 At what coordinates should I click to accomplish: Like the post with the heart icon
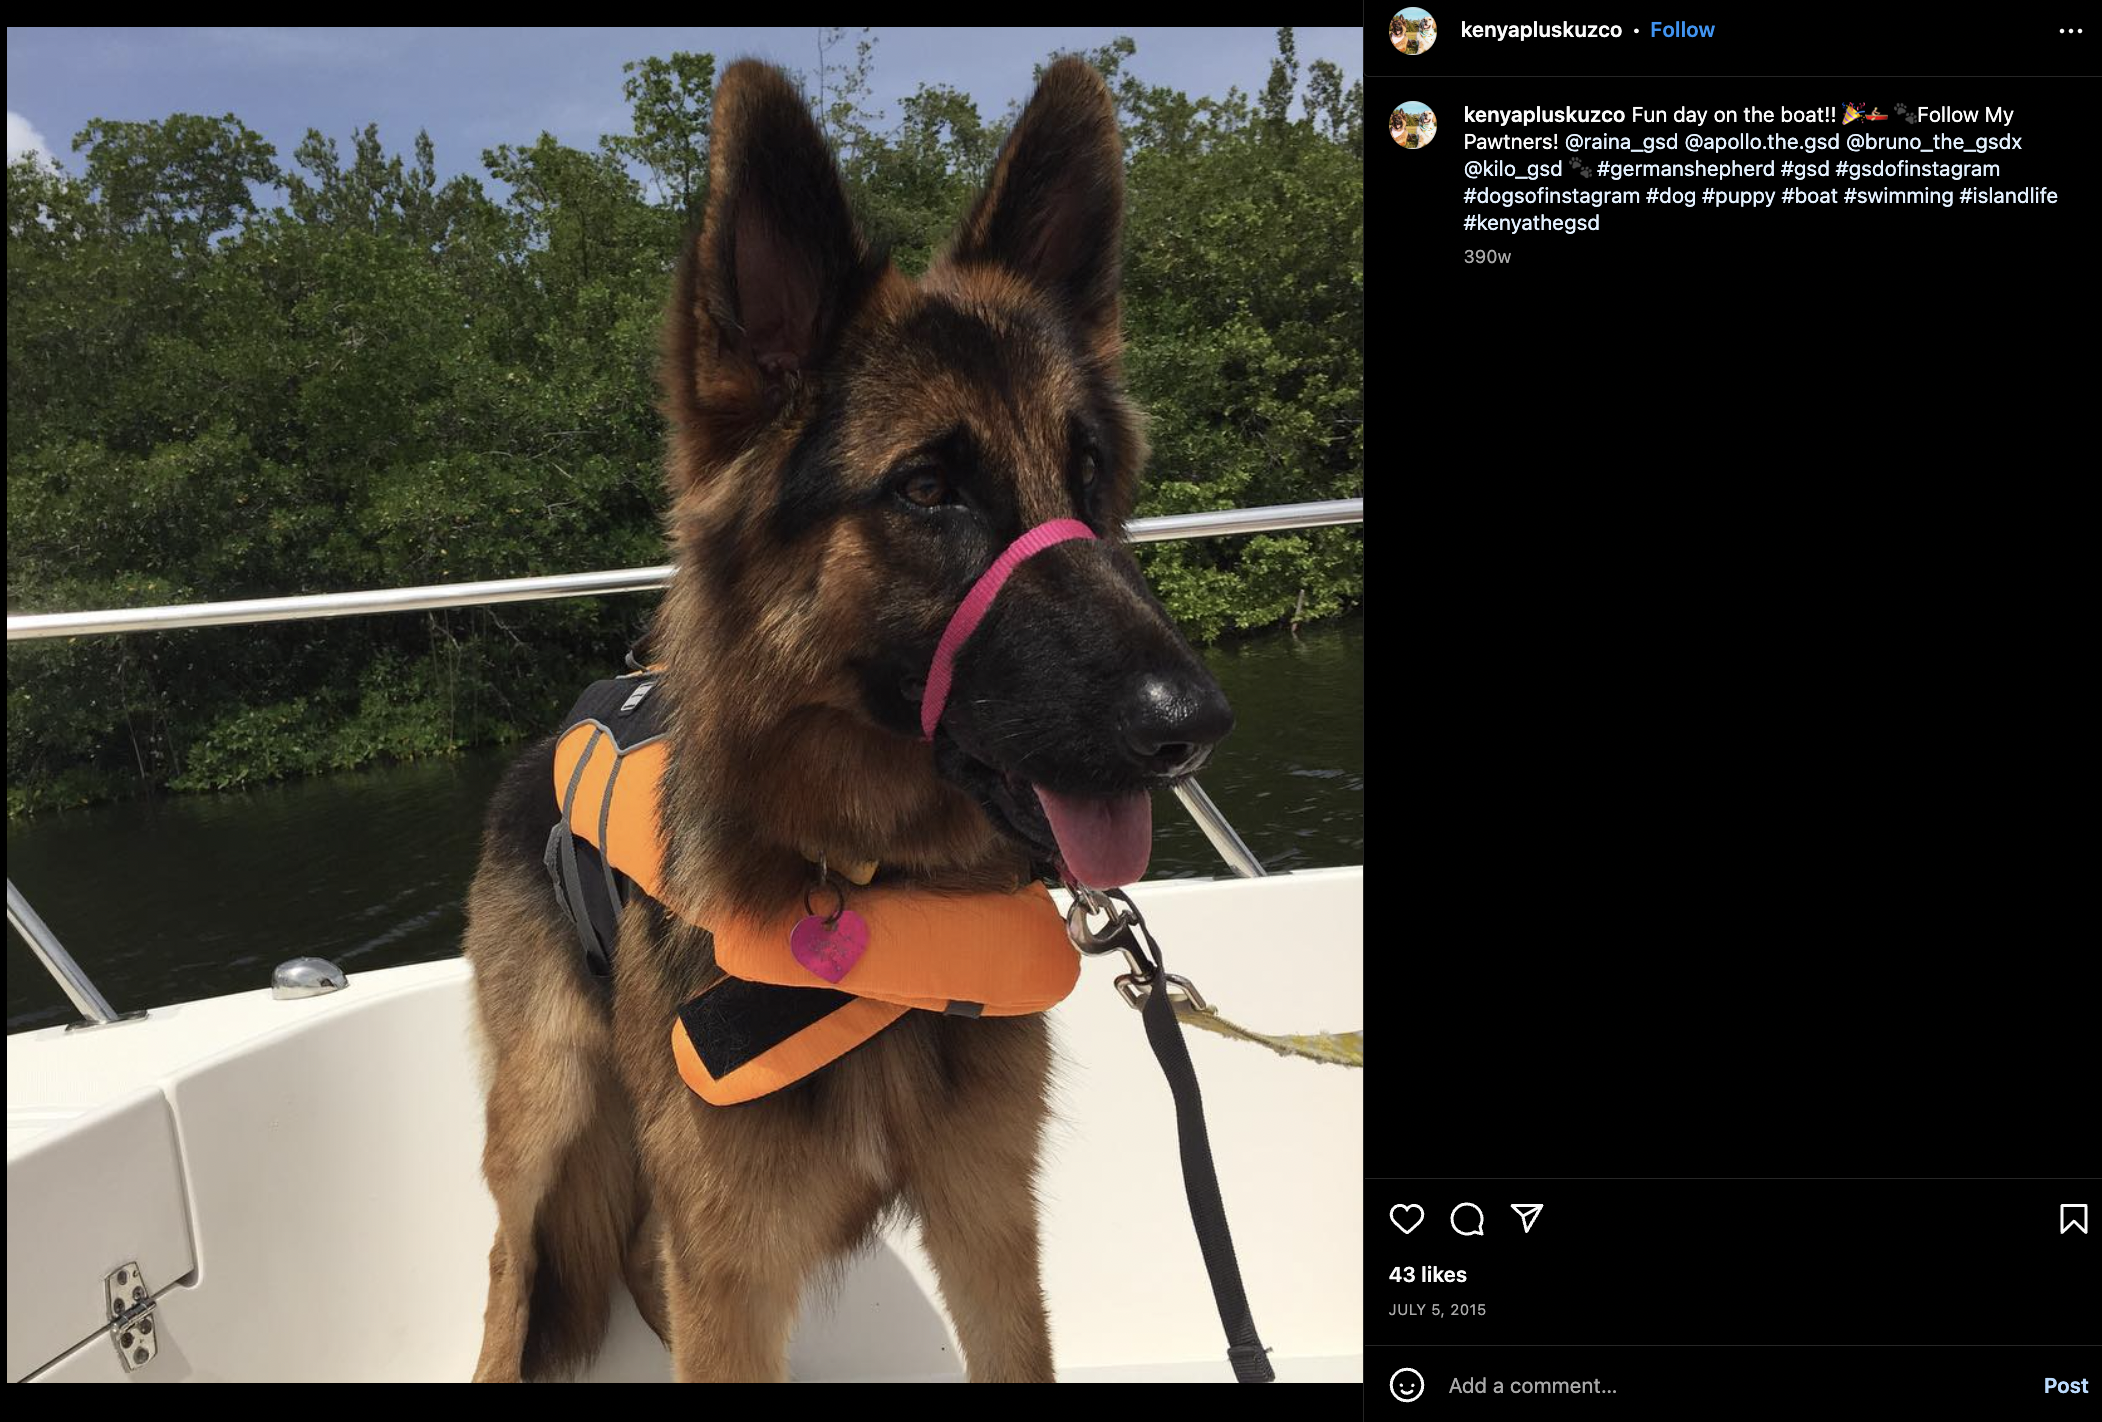point(1406,1218)
